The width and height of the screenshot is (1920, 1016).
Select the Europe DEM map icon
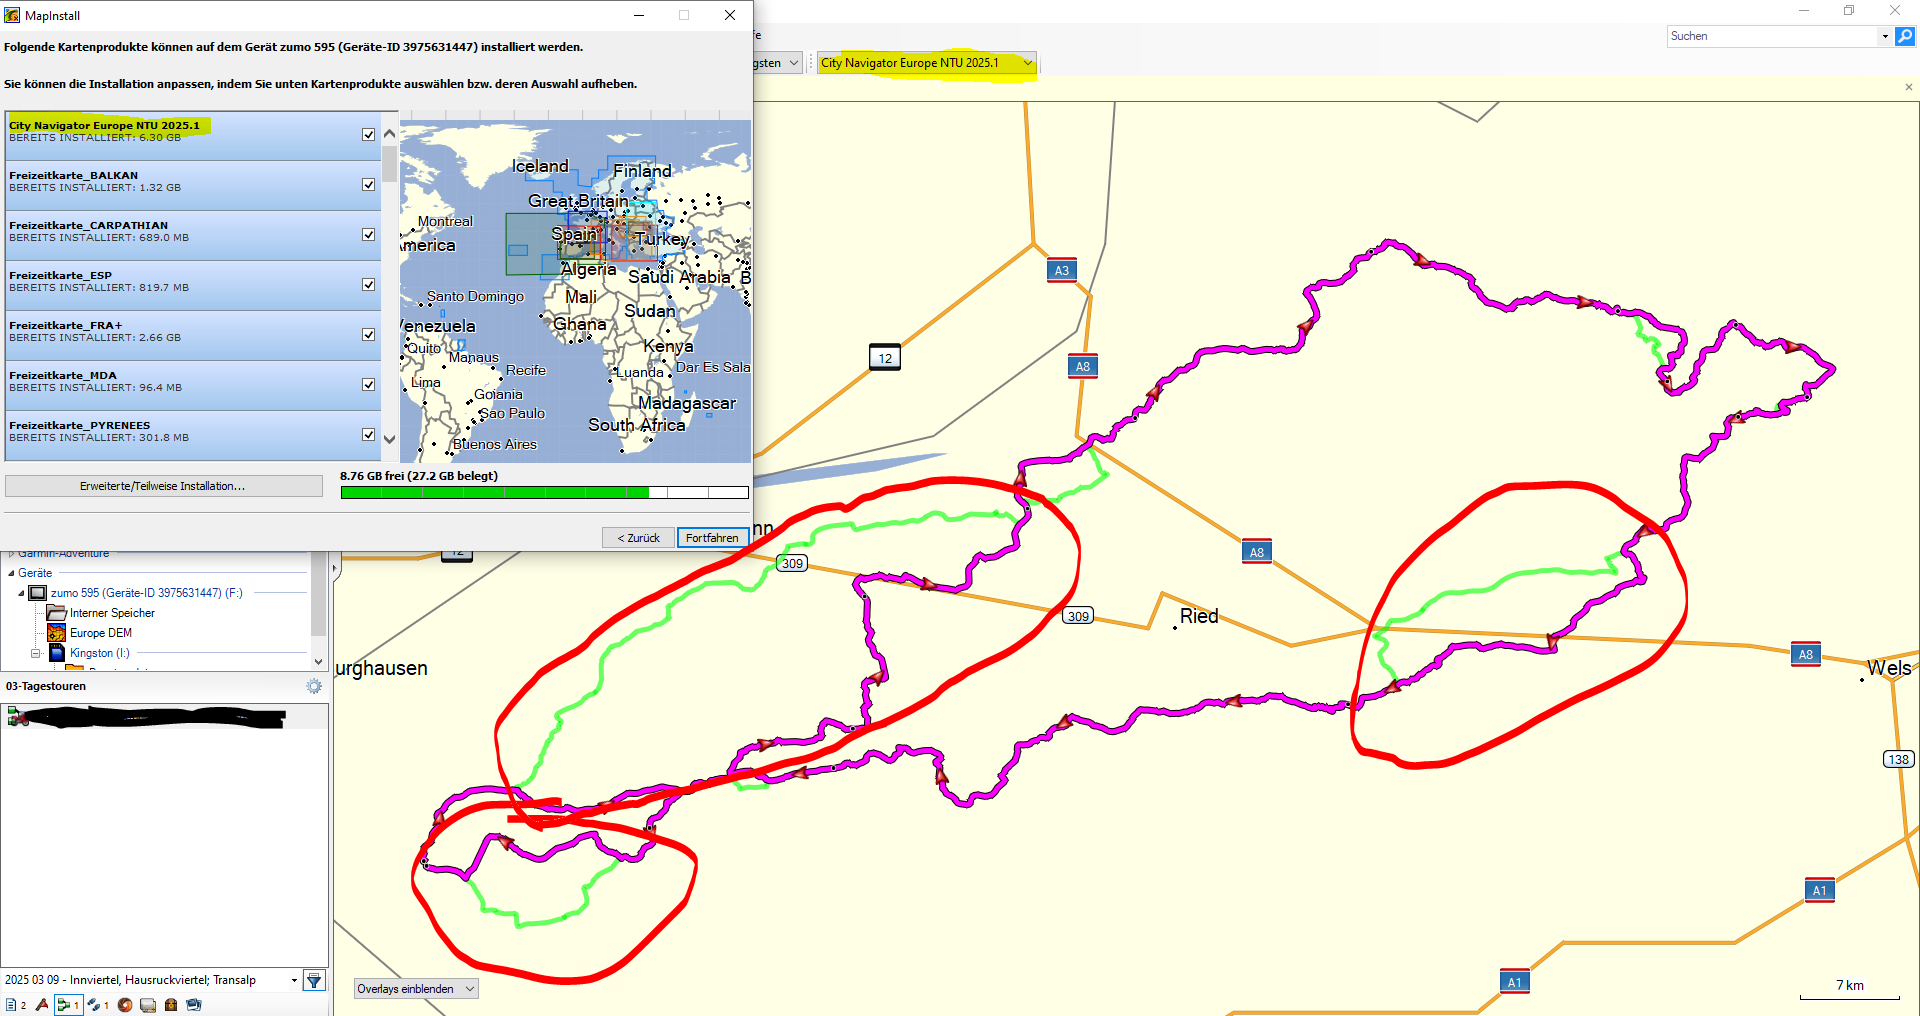57,633
